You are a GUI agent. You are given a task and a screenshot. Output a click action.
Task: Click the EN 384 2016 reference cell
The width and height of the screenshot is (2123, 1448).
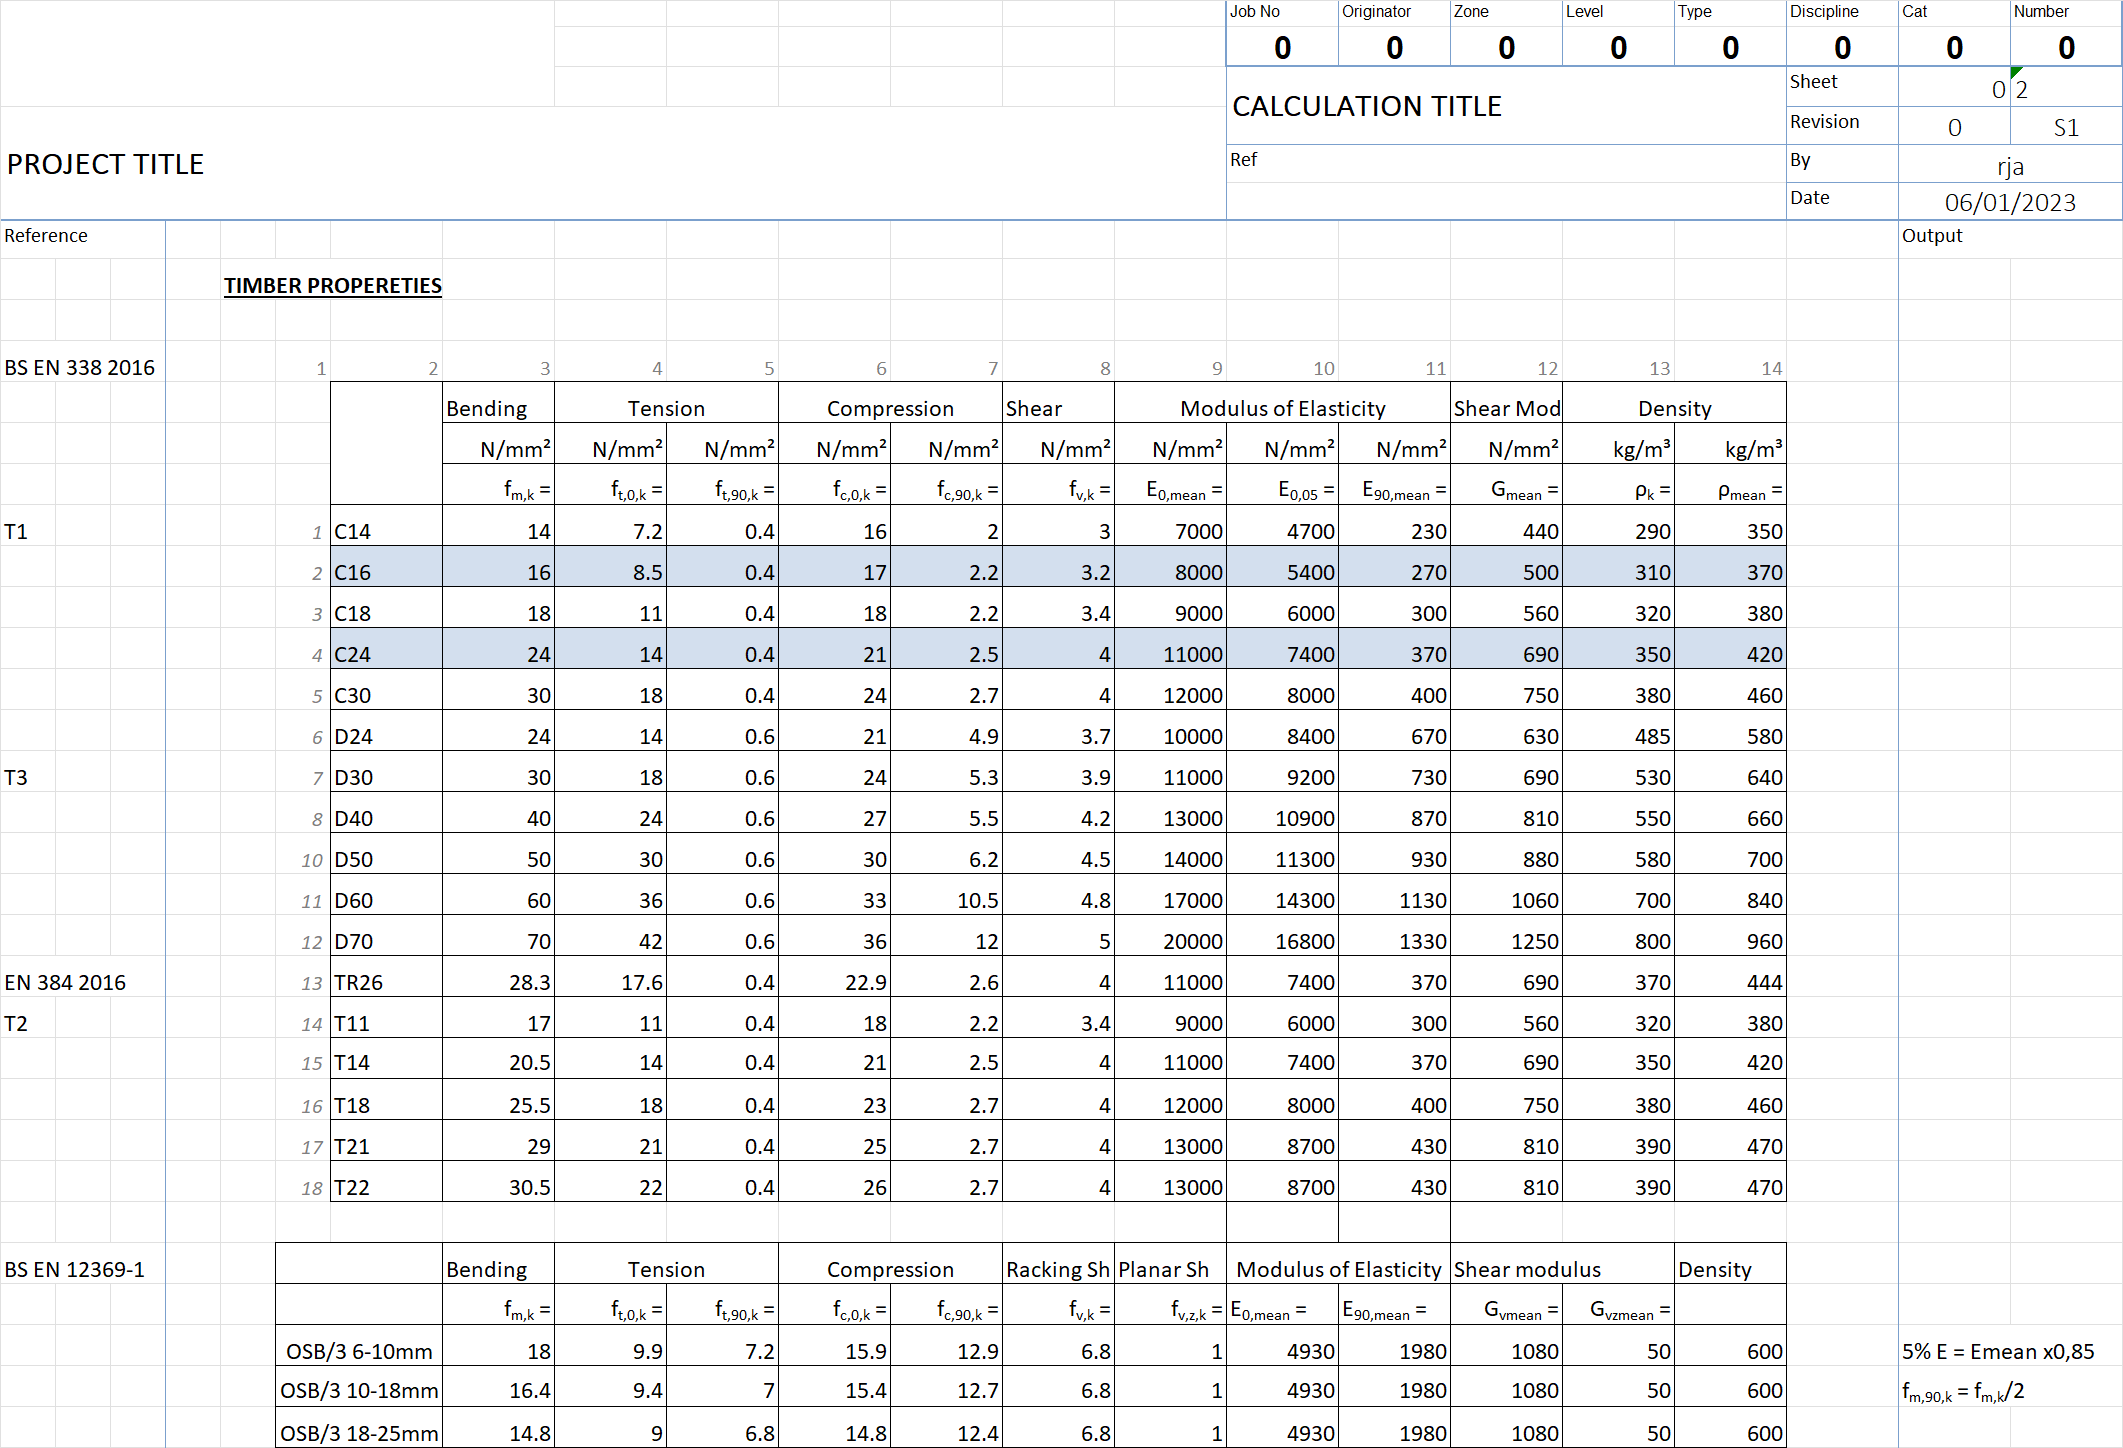65,982
